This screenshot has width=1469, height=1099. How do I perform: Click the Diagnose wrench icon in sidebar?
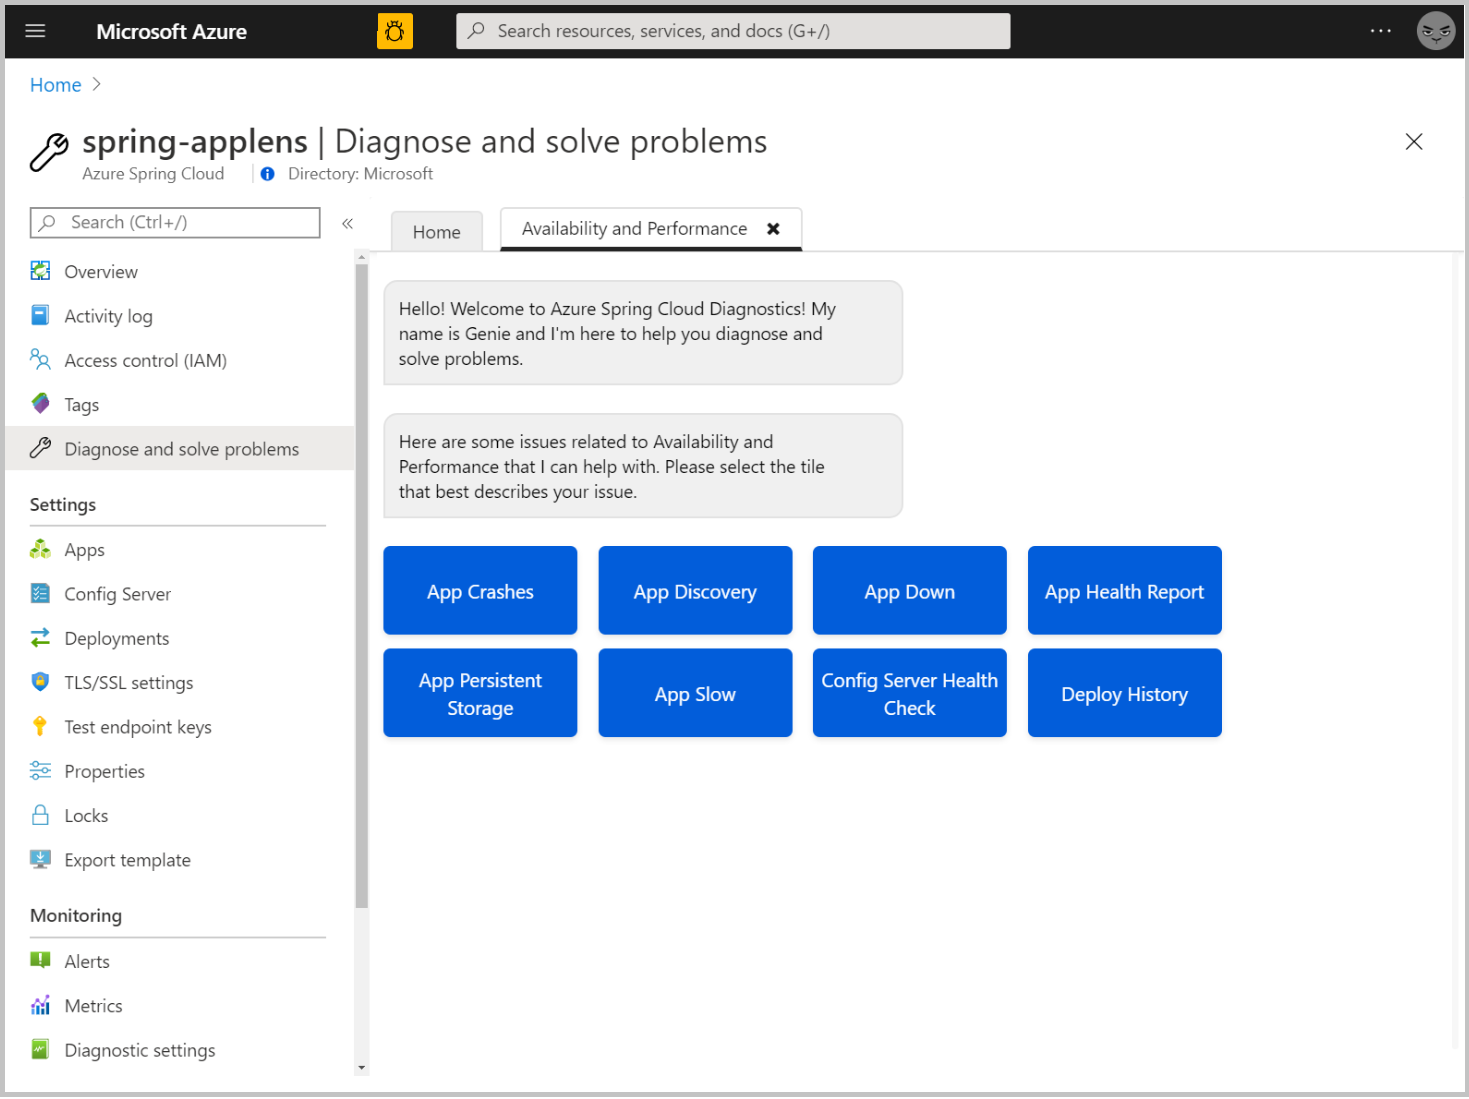(40, 448)
